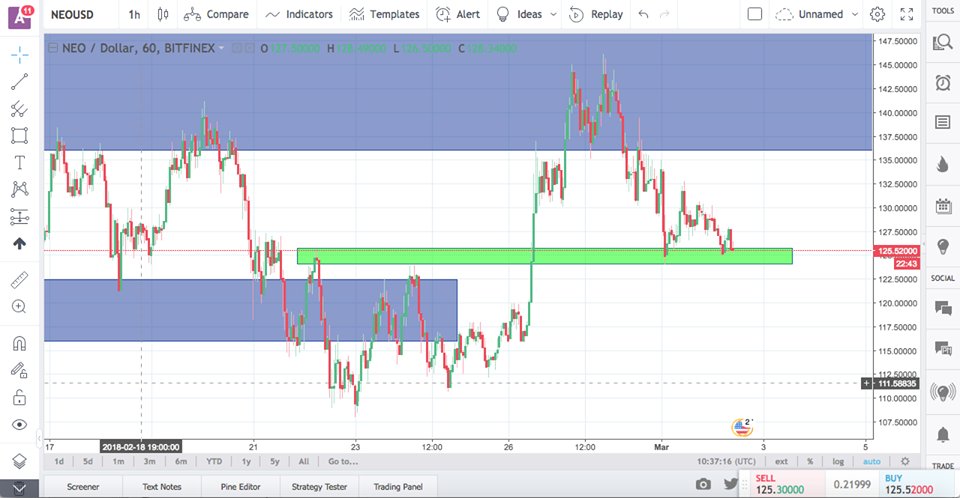Click the zoom in magnifier tool
This screenshot has width=960, height=498.
[20, 307]
